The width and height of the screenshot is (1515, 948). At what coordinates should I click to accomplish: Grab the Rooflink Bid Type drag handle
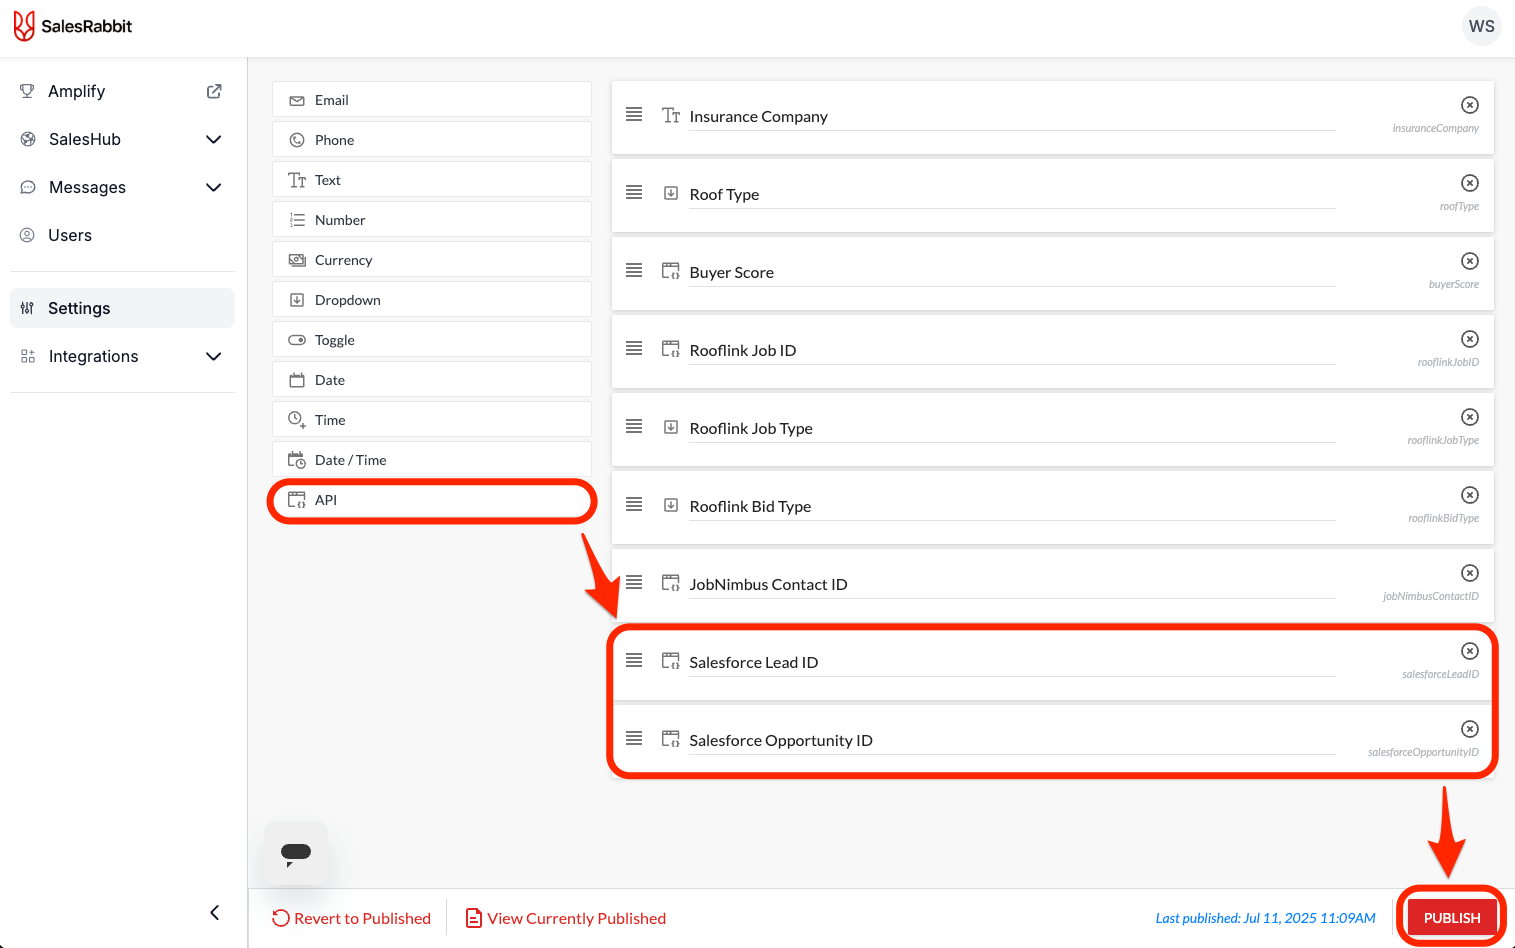[x=634, y=504]
